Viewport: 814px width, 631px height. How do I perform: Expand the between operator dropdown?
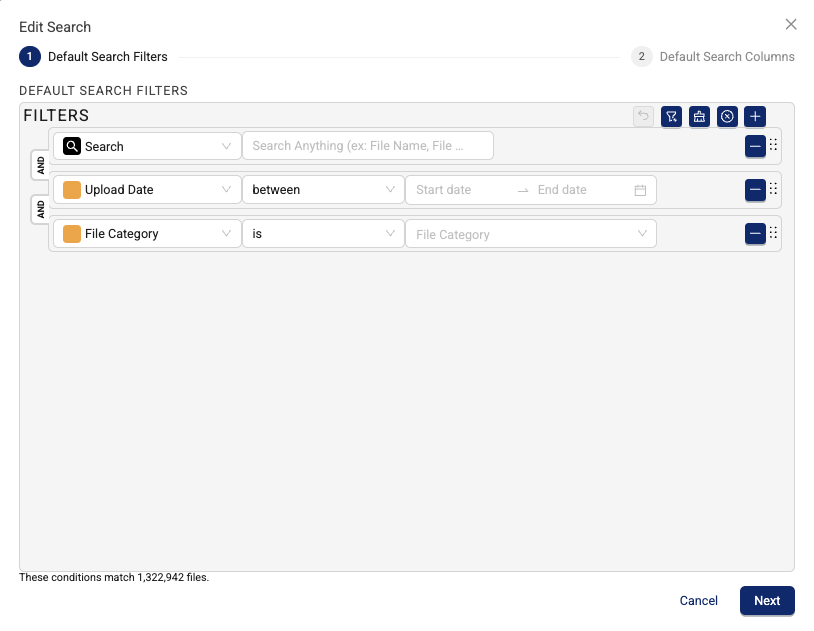point(323,189)
